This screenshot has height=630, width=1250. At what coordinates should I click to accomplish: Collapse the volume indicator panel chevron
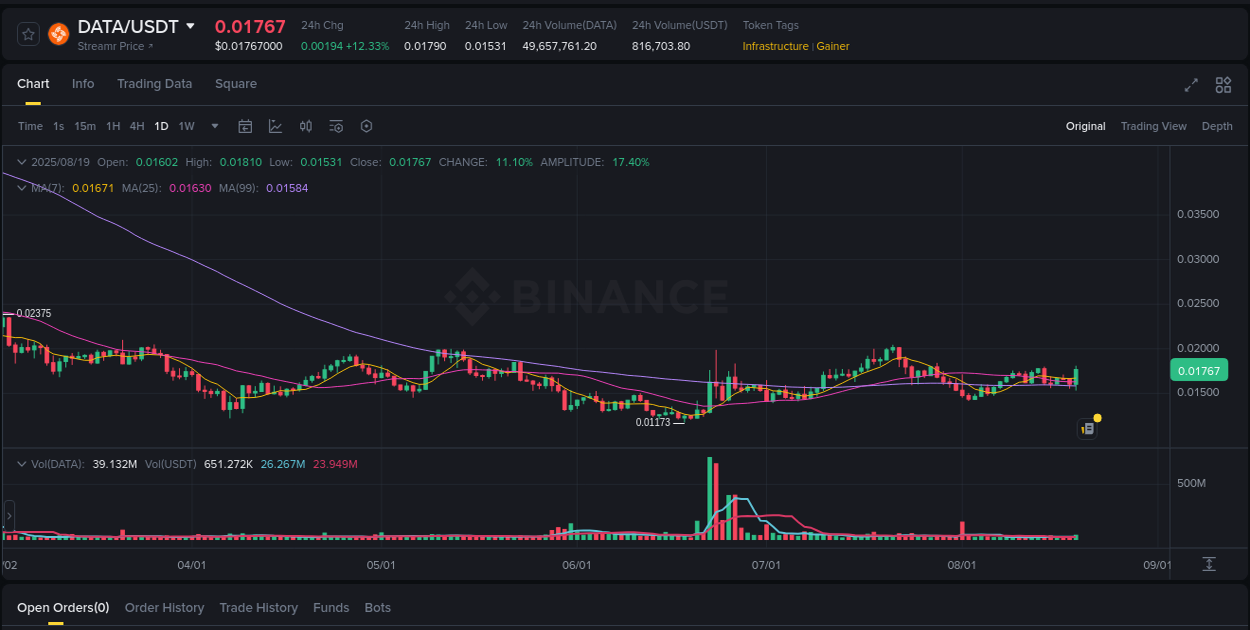[22, 464]
